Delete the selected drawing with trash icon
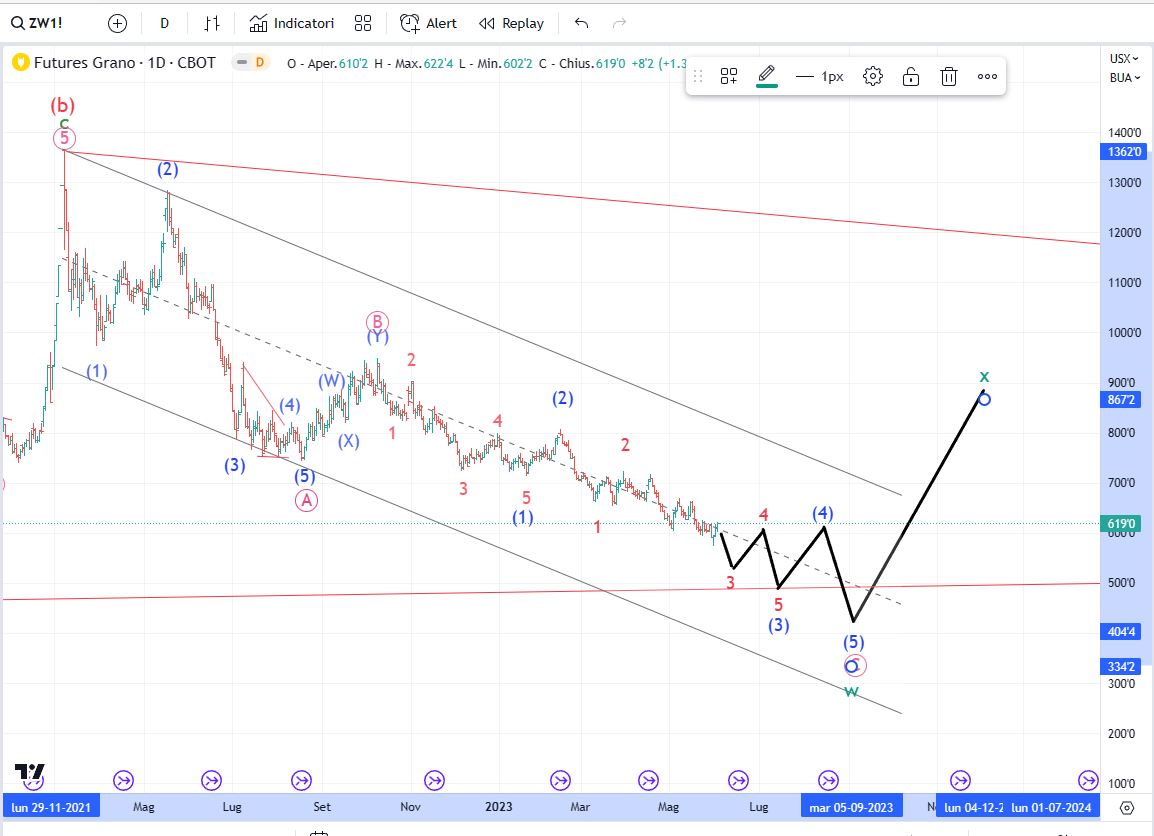Image resolution: width=1154 pixels, height=836 pixels. coord(949,76)
